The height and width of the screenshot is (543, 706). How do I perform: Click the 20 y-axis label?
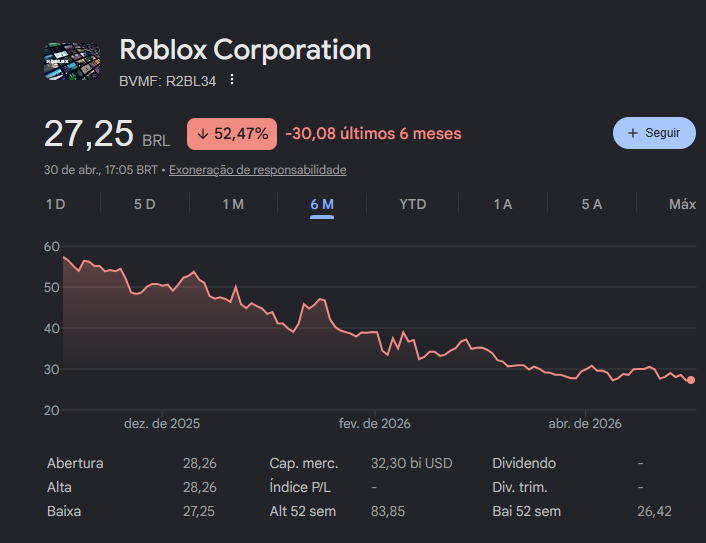[x=52, y=410]
